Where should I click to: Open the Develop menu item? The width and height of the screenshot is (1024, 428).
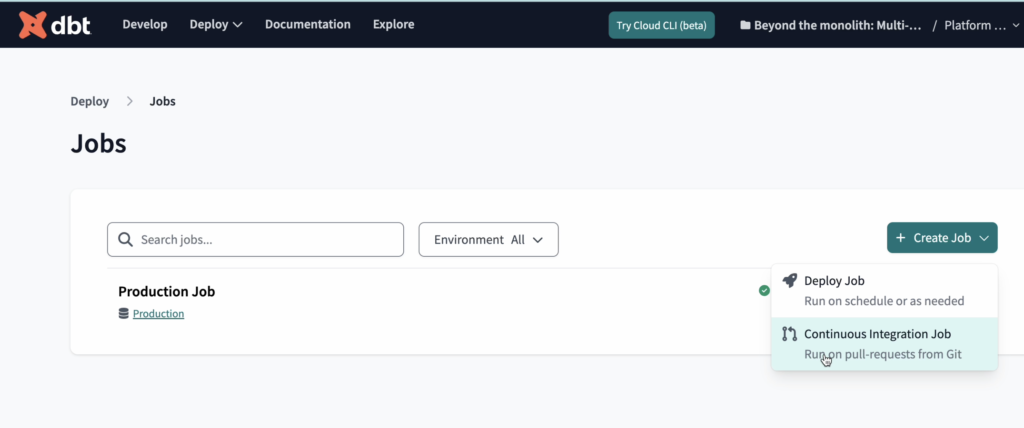tap(145, 24)
